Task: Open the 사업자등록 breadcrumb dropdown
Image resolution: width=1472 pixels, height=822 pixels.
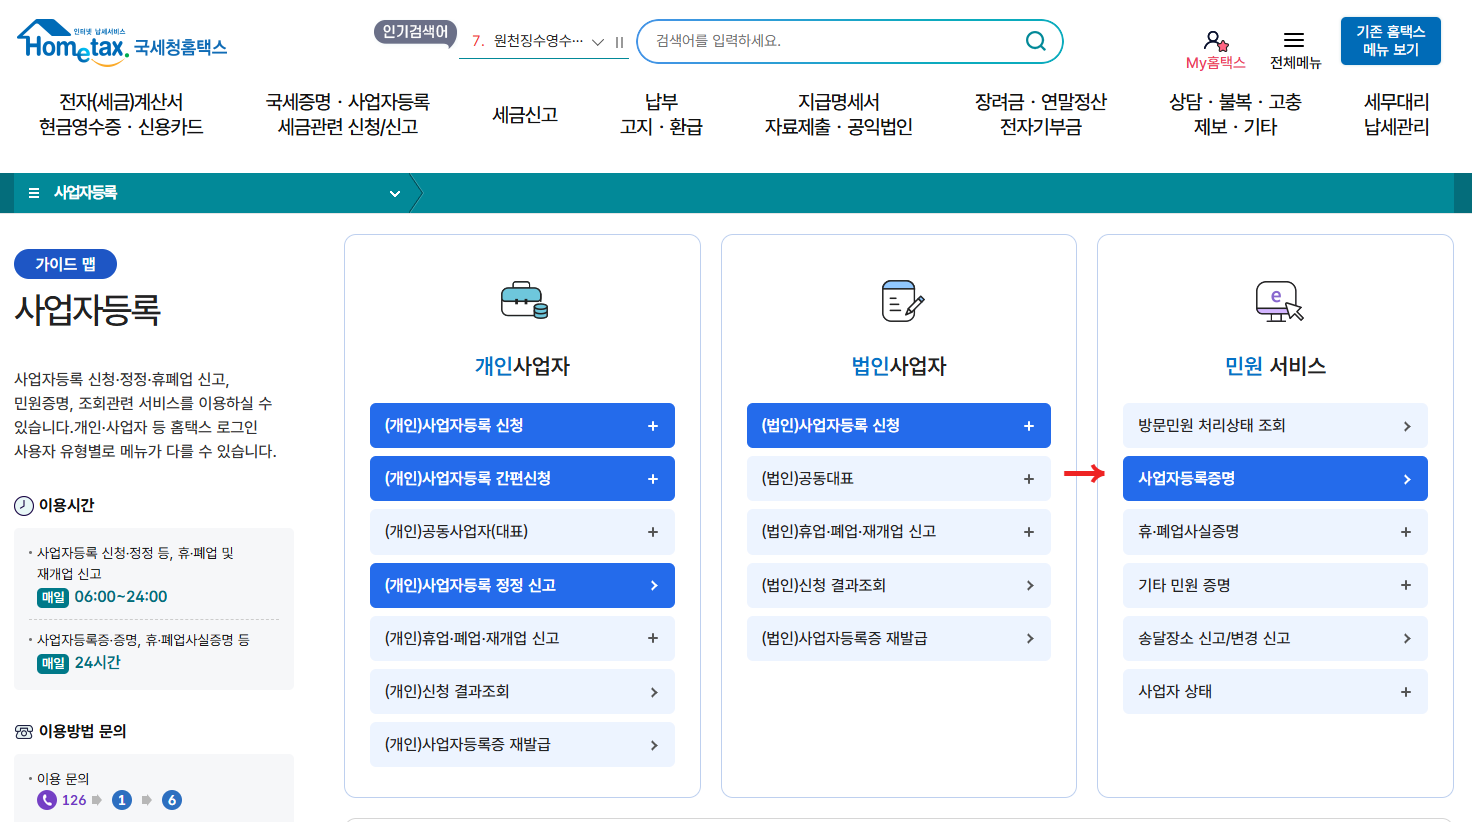Action: tap(394, 192)
